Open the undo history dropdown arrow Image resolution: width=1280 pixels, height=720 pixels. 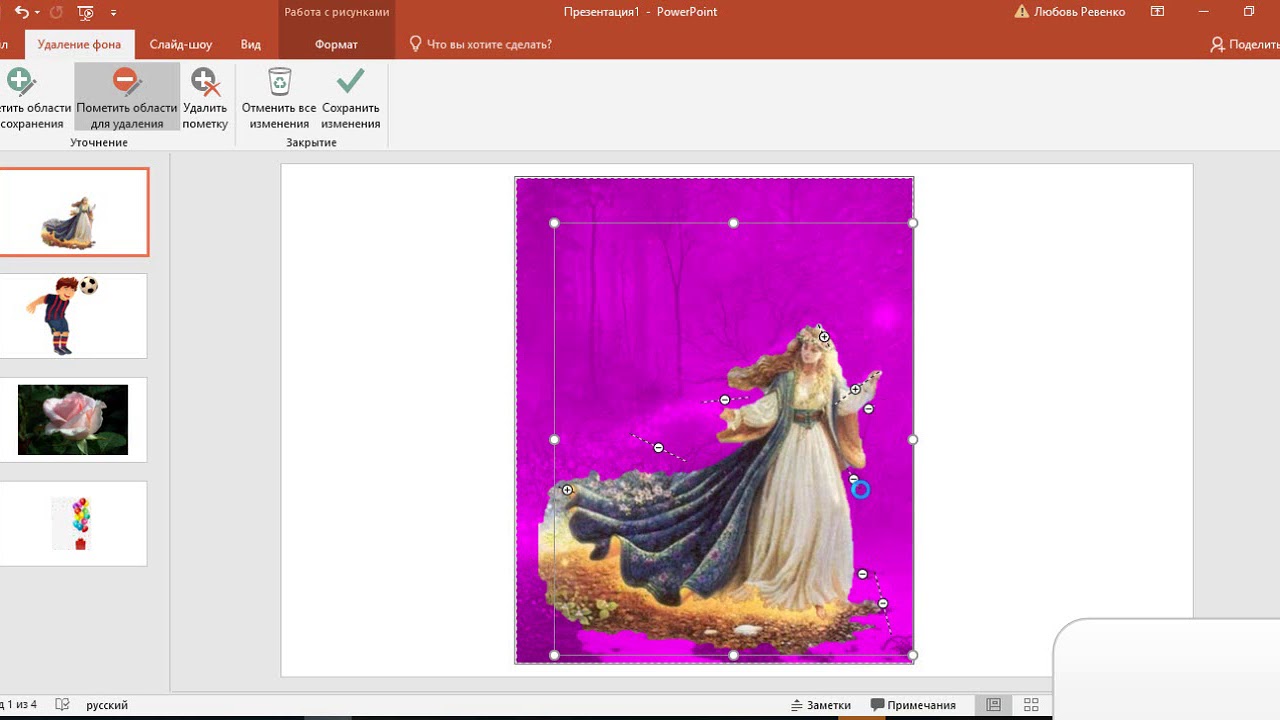[38, 12]
